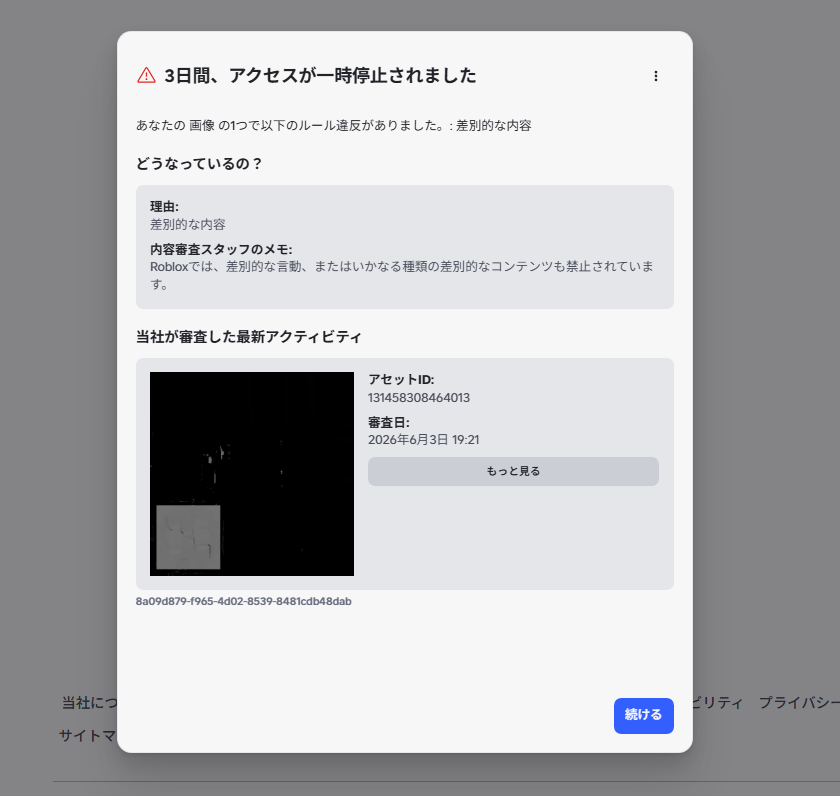Click the 内容審査スタッフのメモ: label
The width and height of the screenshot is (840, 796).
[x=221, y=249]
